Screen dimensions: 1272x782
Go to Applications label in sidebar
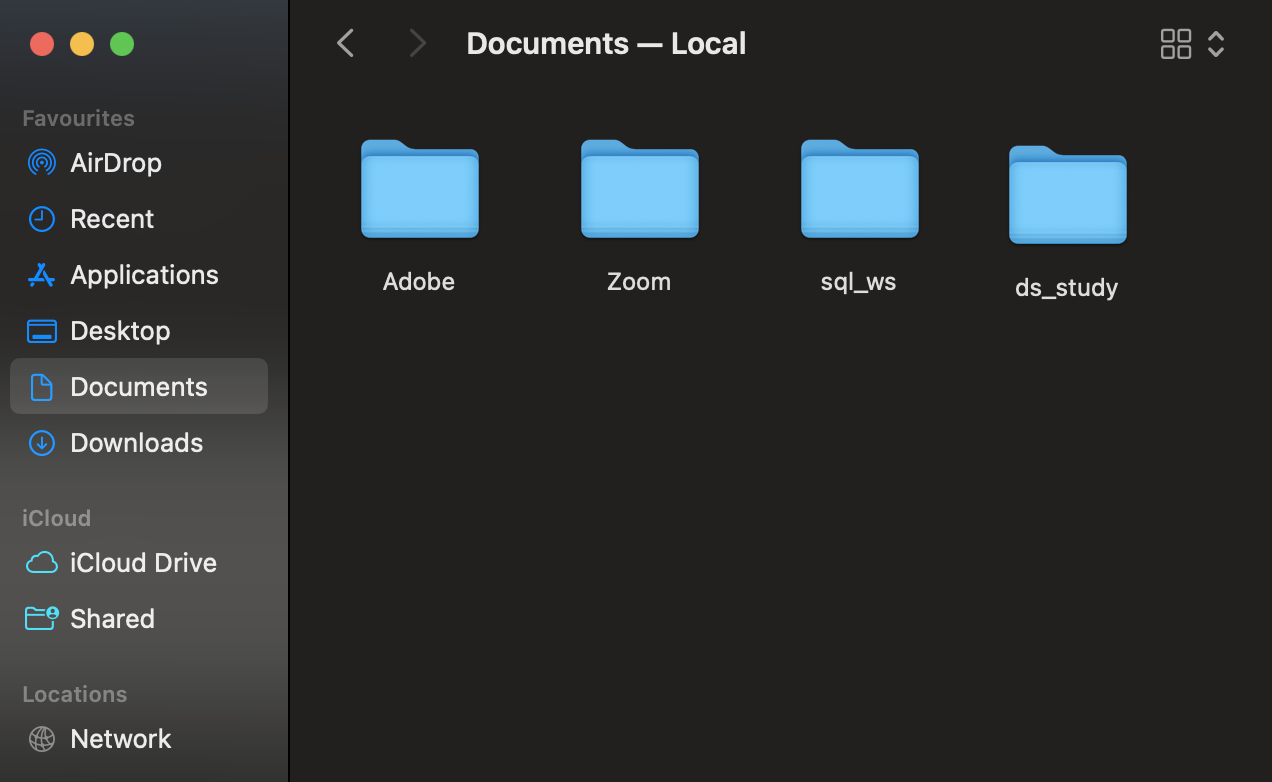pyautogui.click(x=144, y=275)
